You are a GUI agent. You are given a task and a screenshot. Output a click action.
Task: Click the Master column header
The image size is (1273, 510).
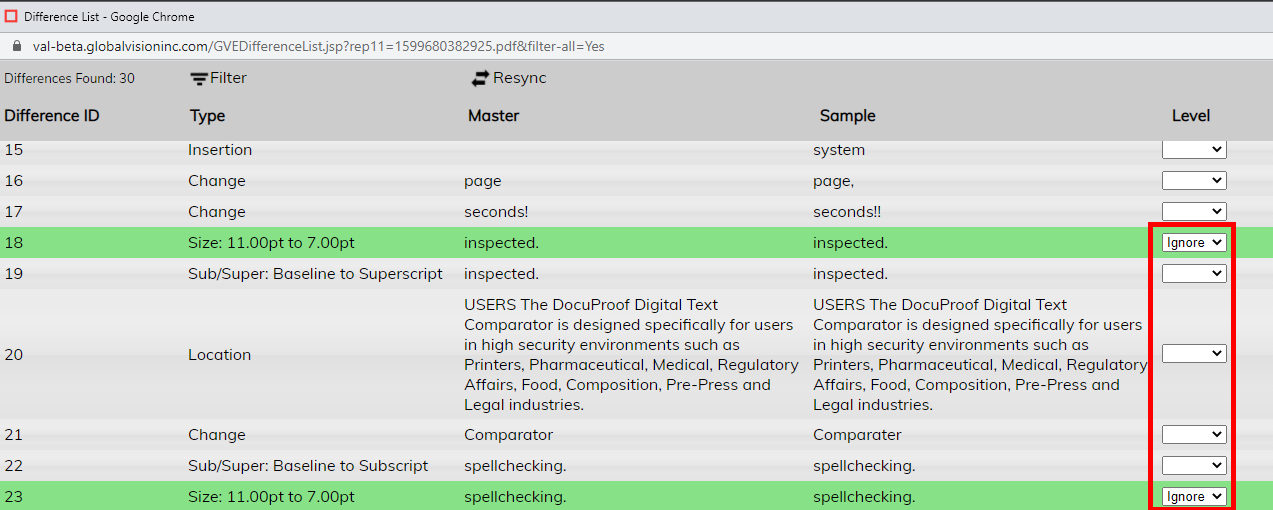[x=493, y=116]
